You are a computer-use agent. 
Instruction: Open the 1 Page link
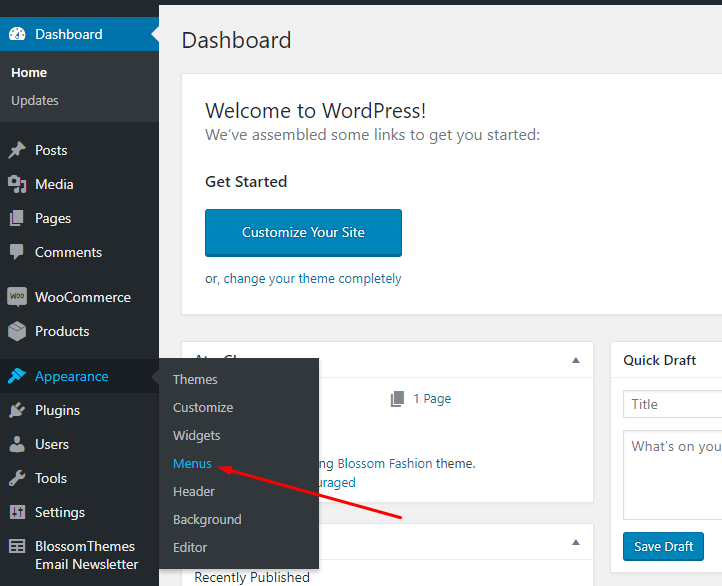pyautogui.click(x=432, y=399)
